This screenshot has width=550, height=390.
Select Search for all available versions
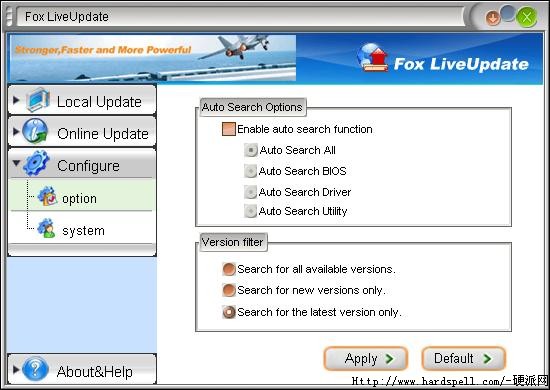pos(229,269)
